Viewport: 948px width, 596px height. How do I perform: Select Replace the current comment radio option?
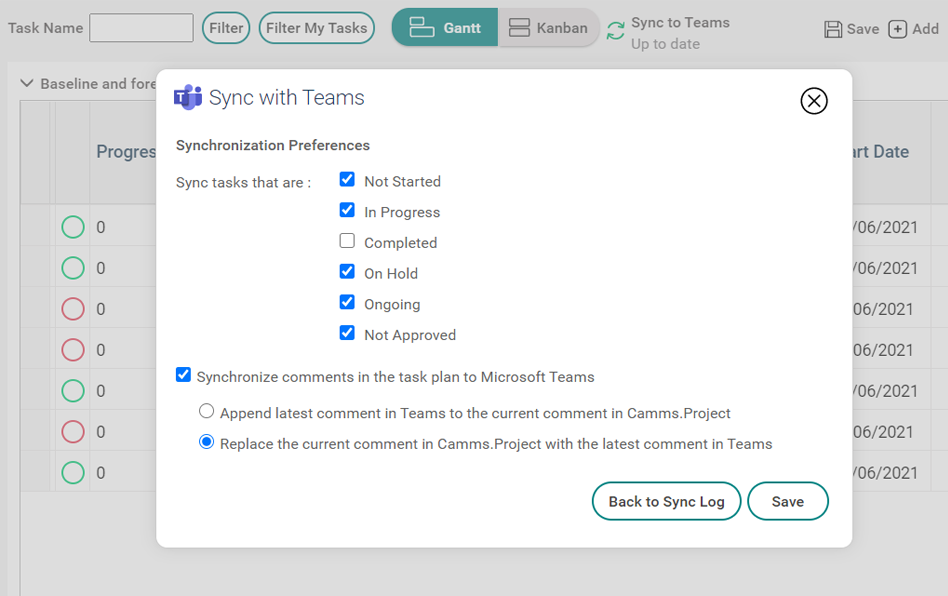click(206, 442)
